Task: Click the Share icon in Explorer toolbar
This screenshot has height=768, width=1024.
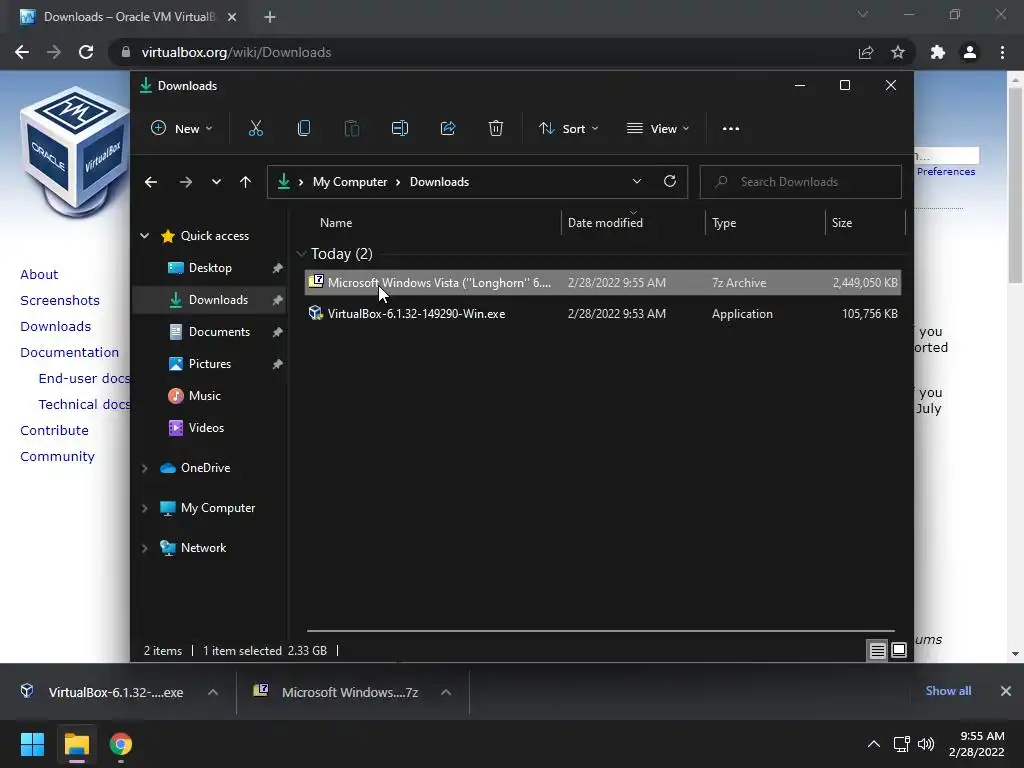Action: point(448,128)
